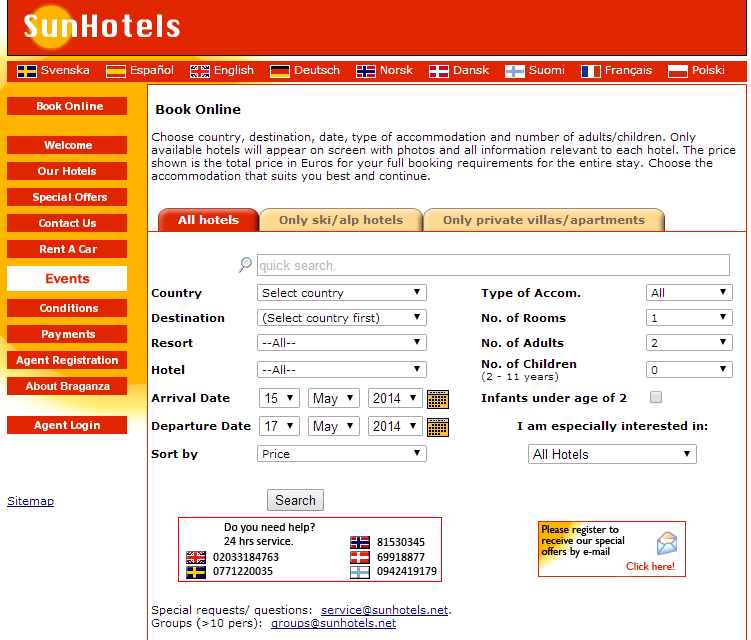
Task: Open the Sort by Price dropdown
Action: (x=341, y=454)
